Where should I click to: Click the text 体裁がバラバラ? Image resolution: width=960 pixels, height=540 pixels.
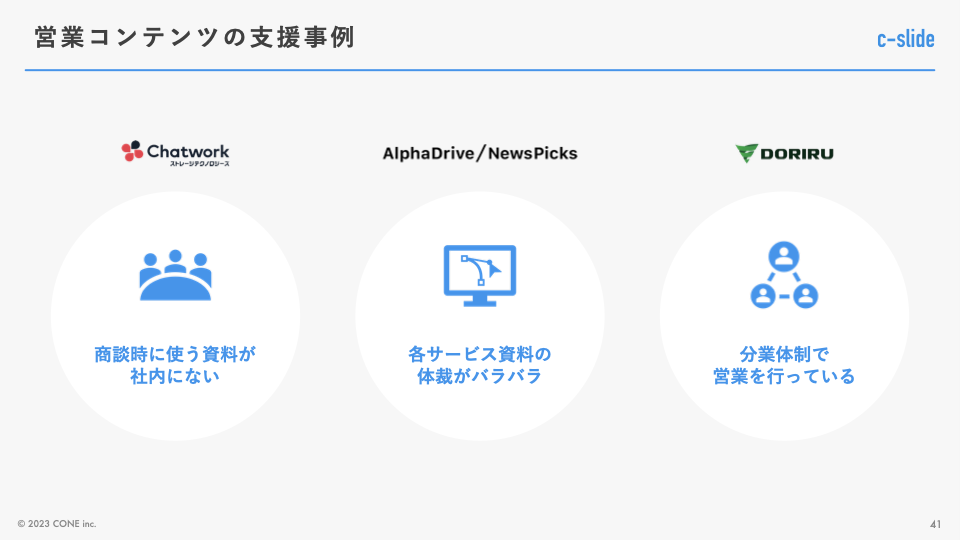point(479,378)
